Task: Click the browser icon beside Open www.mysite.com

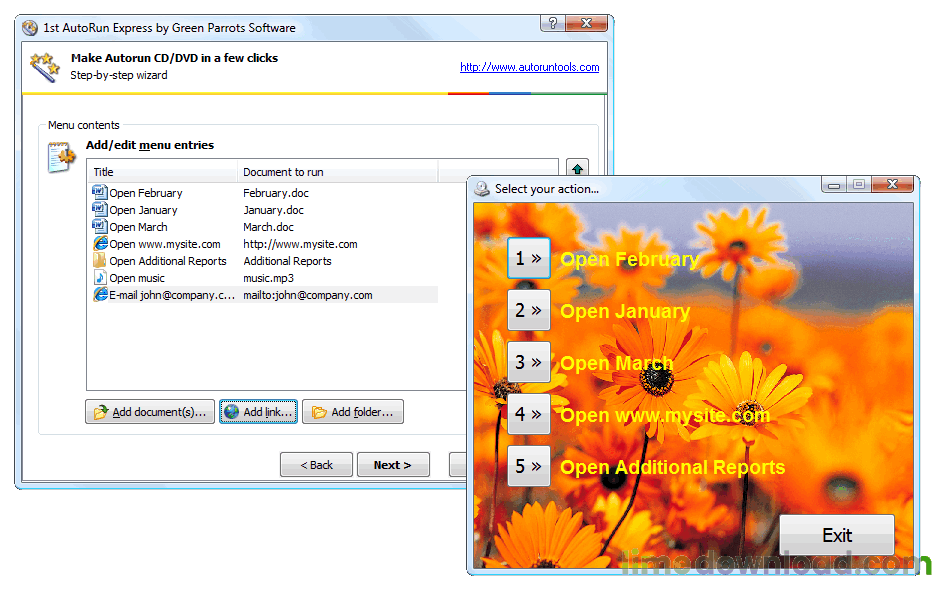Action: point(99,243)
